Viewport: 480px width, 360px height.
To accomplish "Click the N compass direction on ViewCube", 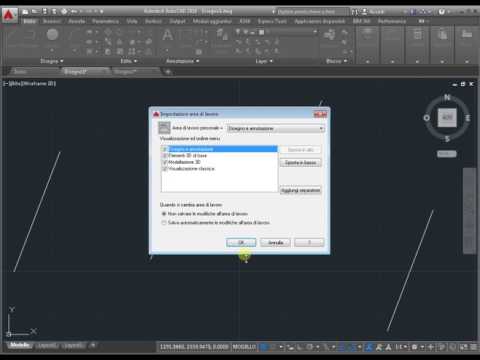I will [447, 97].
